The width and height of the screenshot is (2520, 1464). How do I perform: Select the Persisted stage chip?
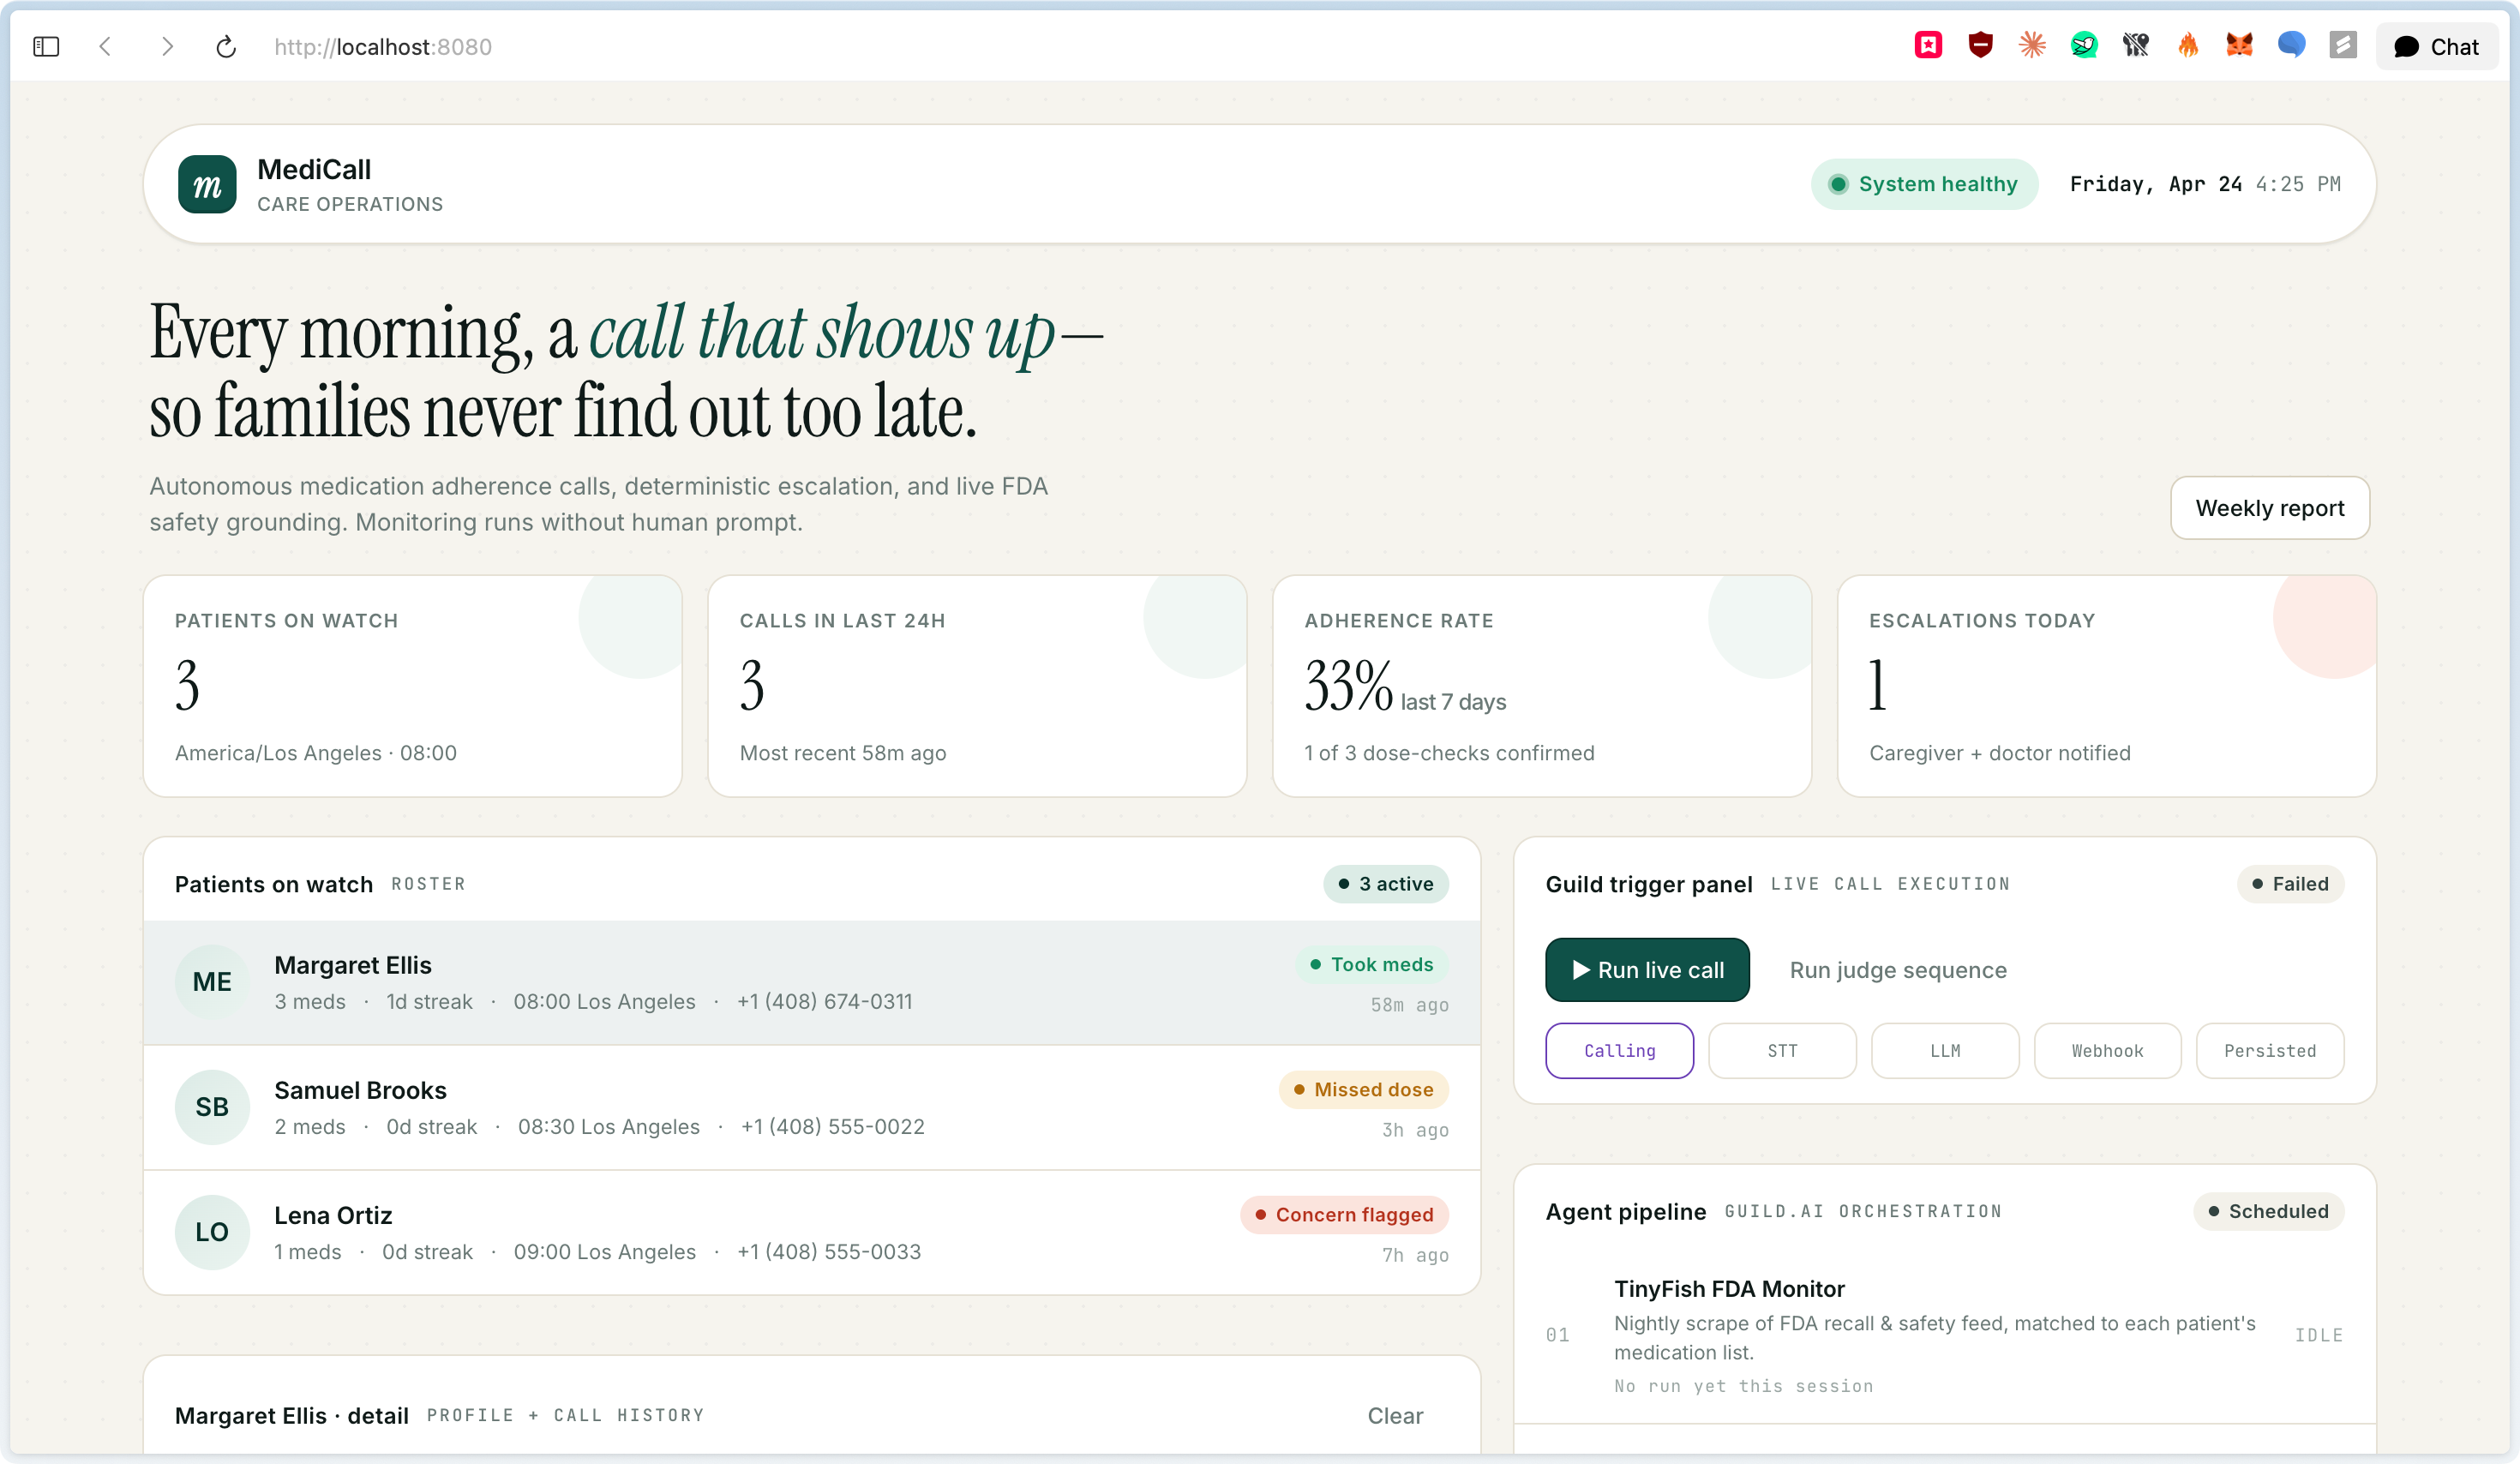click(x=2269, y=1050)
